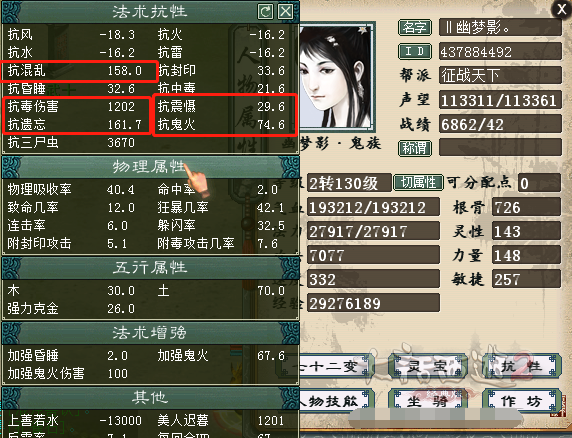Select the 其他 section header
This screenshot has width=572, height=438.
point(150,397)
